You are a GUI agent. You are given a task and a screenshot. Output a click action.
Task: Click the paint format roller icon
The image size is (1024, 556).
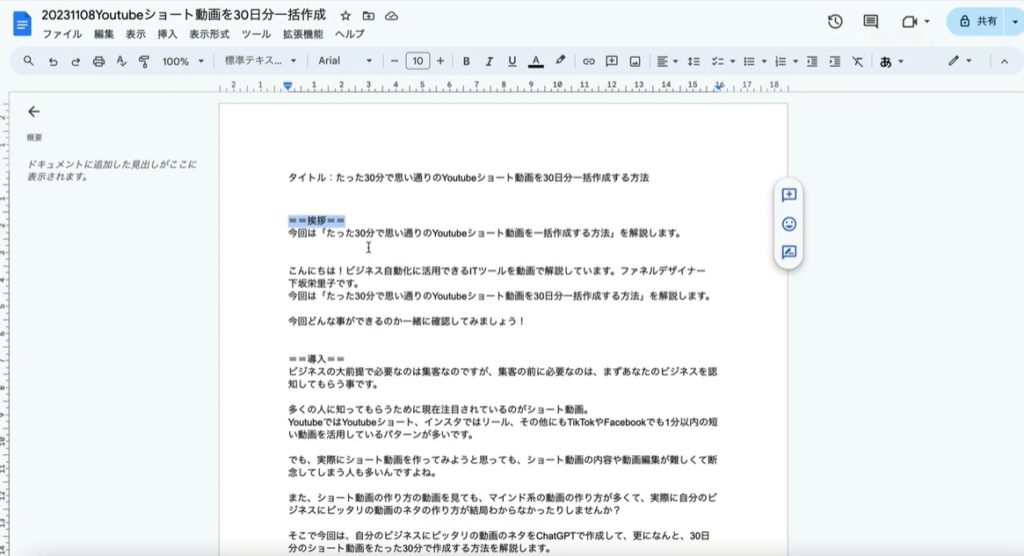point(144,61)
